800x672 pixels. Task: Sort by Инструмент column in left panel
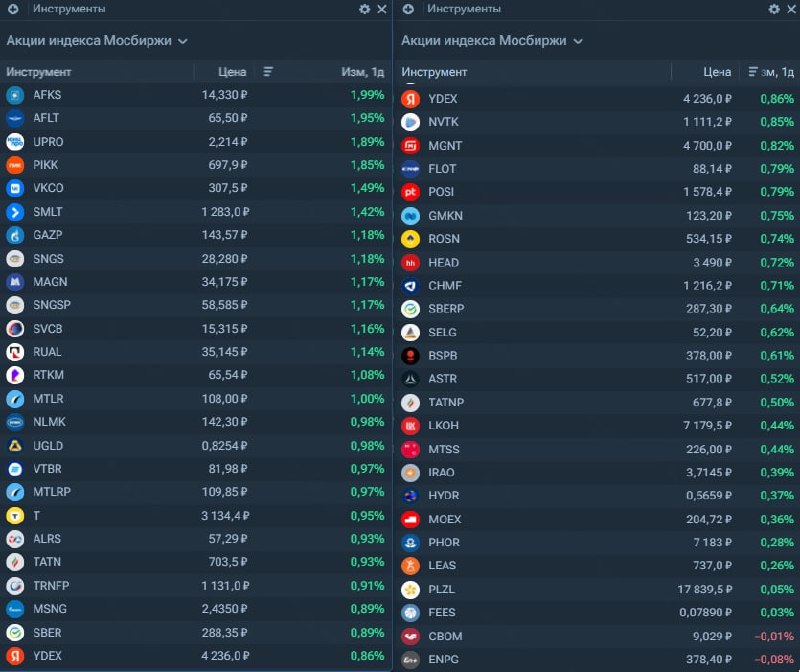pos(39,72)
